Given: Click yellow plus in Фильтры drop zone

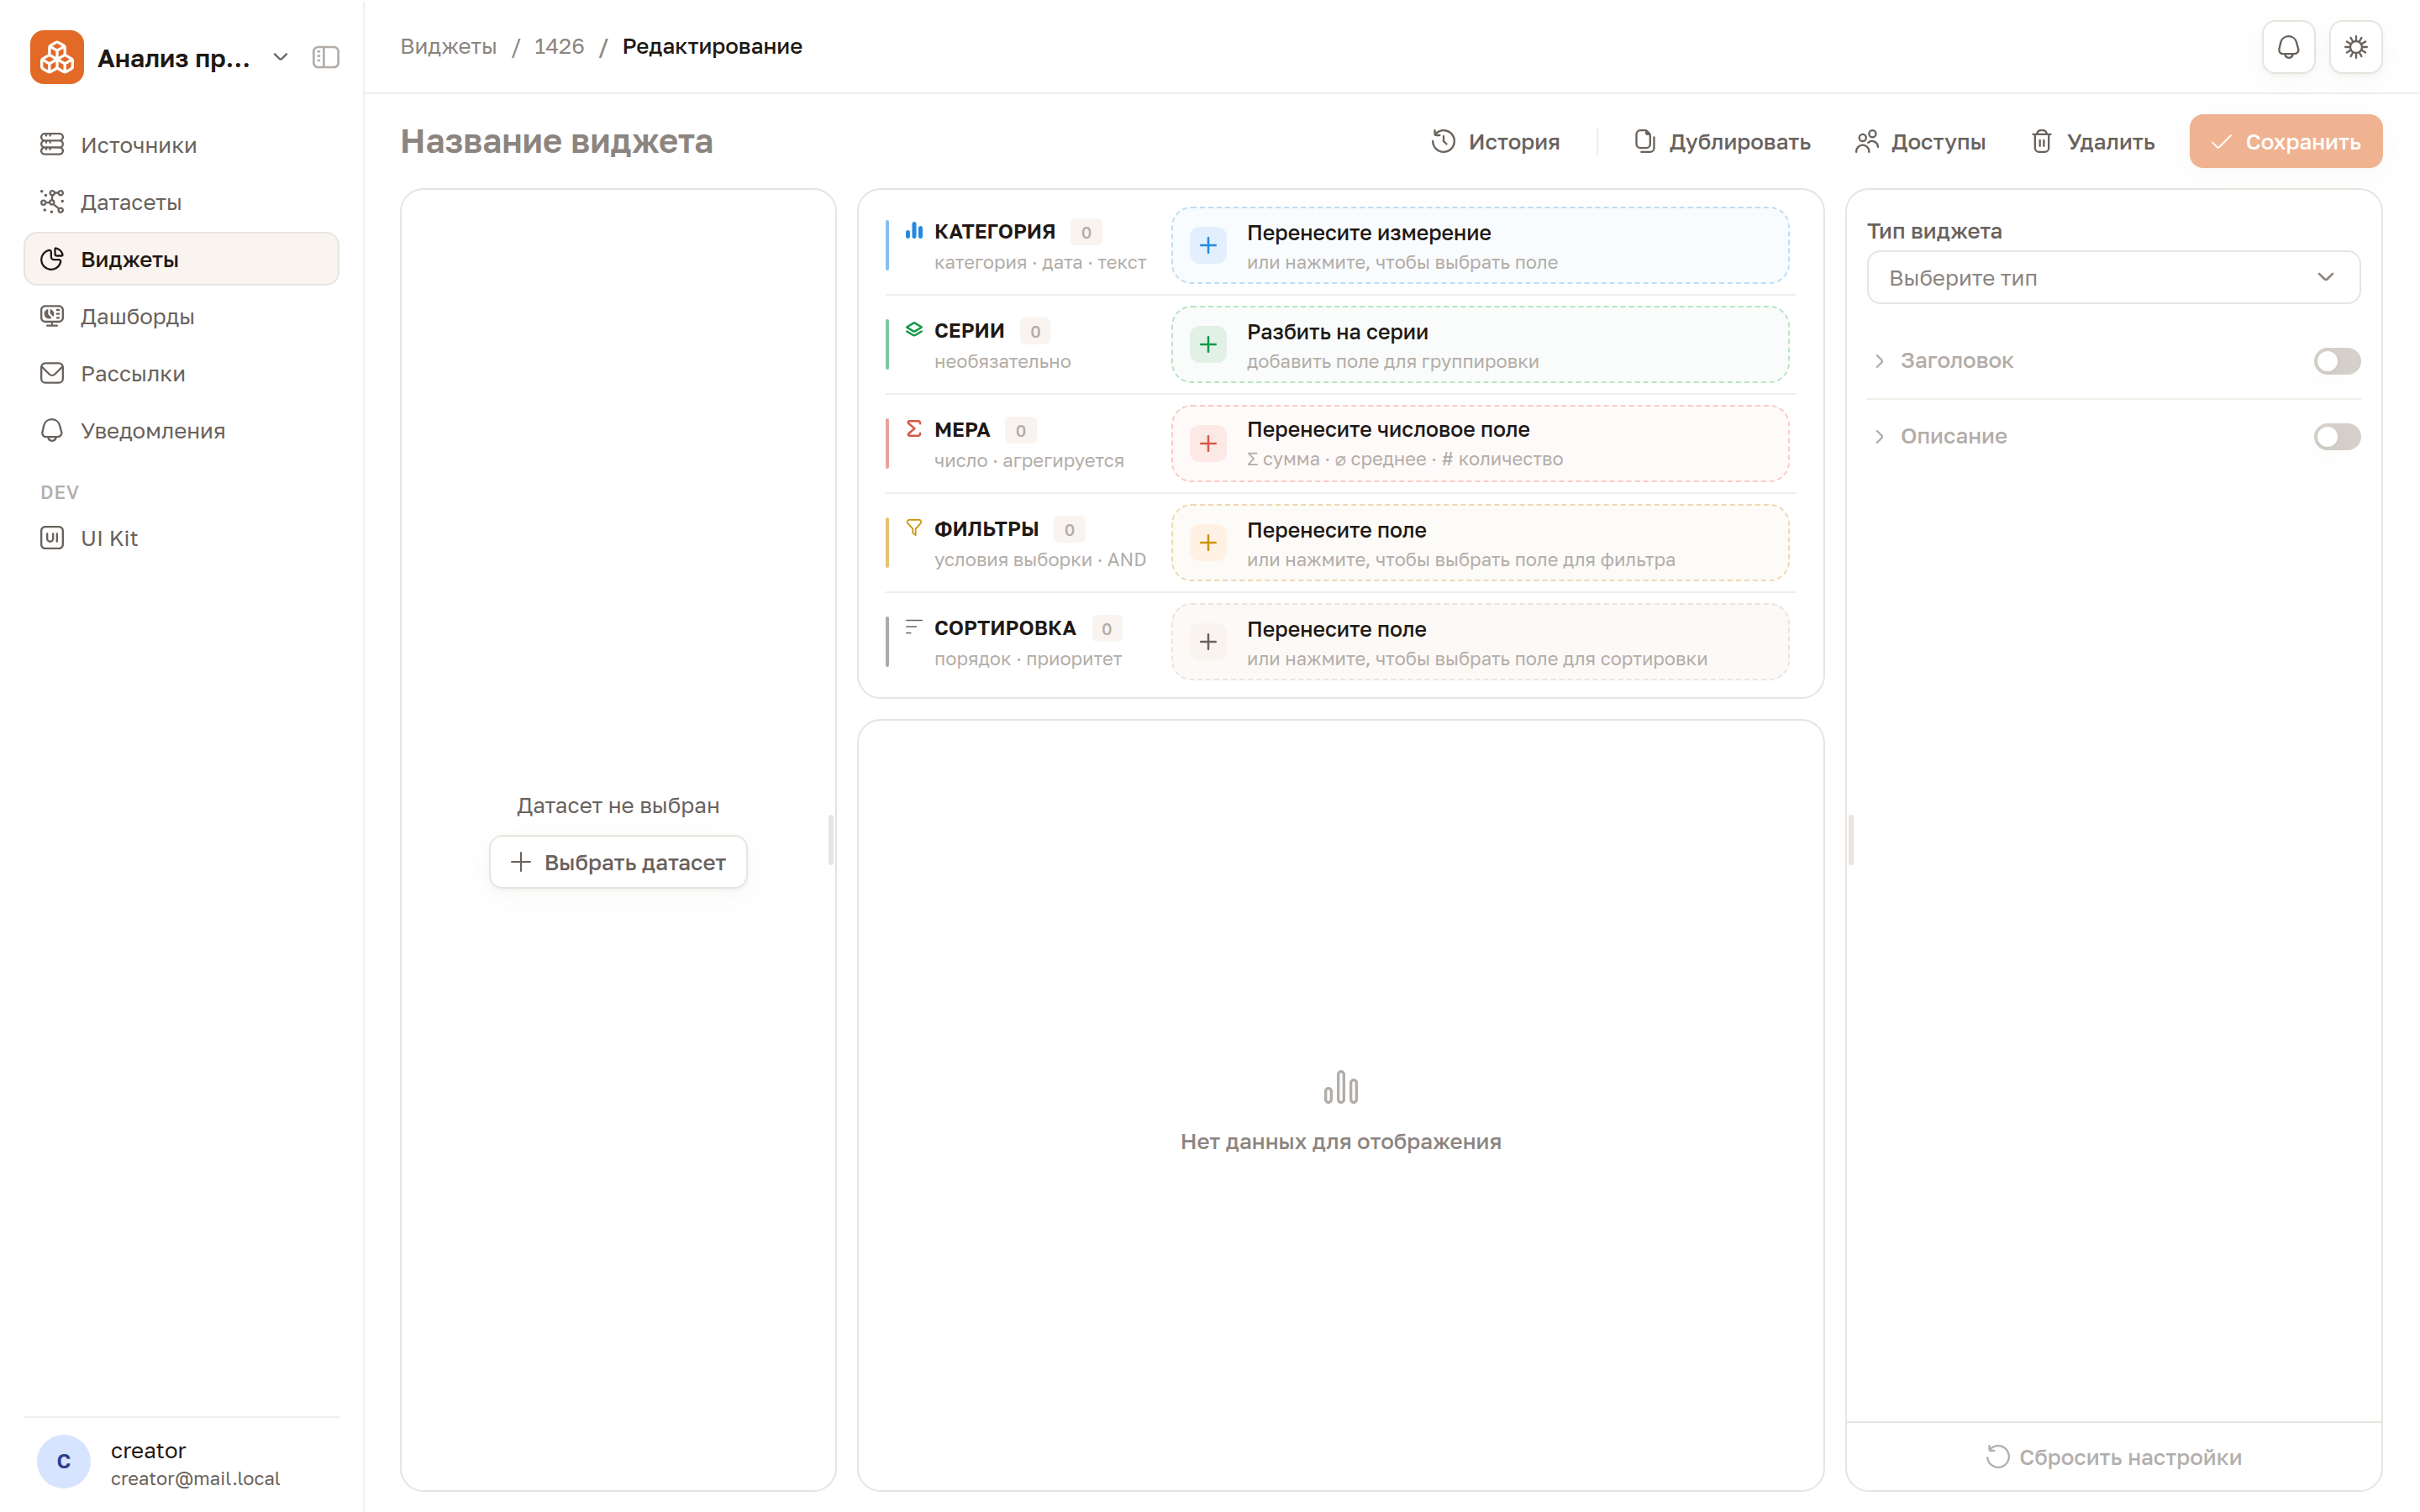Looking at the screenshot, I should (x=1208, y=542).
